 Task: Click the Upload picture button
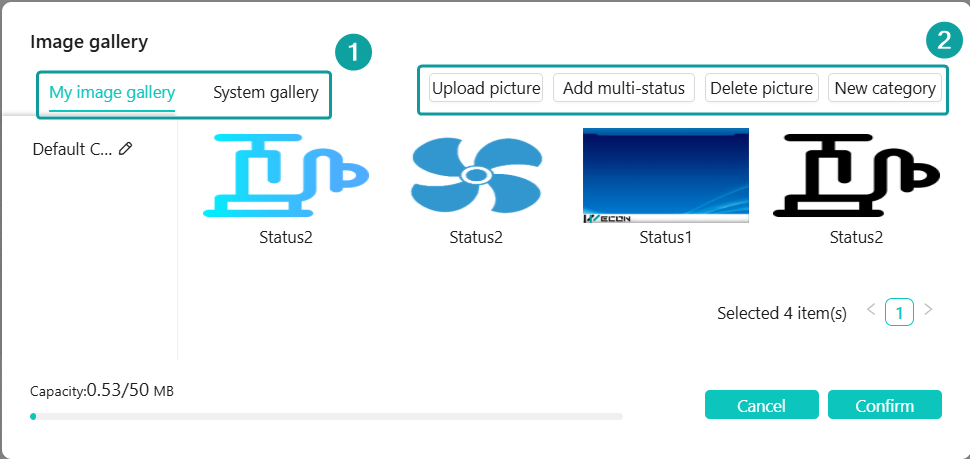click(486, 88)
